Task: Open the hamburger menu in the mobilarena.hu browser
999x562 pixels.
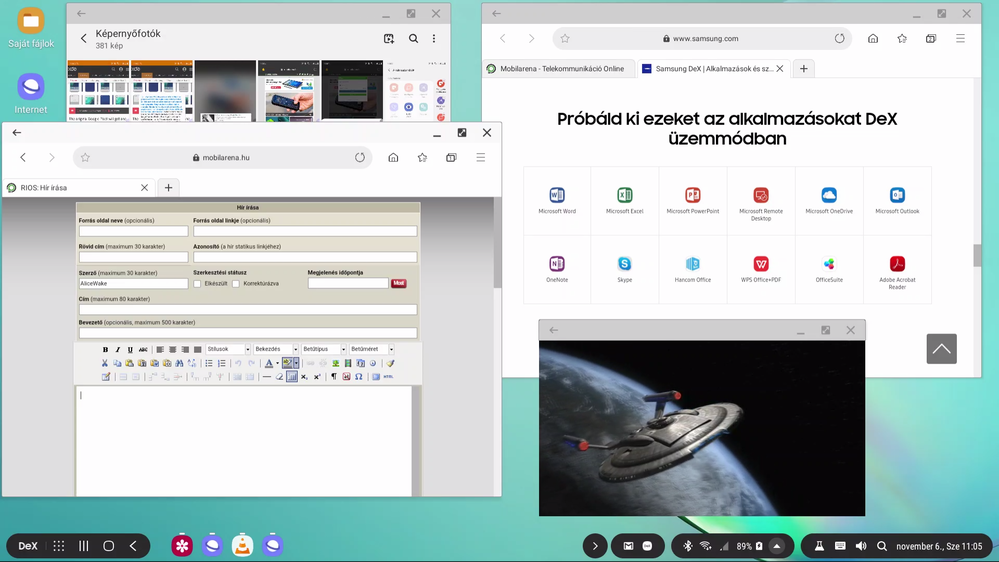Action: click(480, 157)
